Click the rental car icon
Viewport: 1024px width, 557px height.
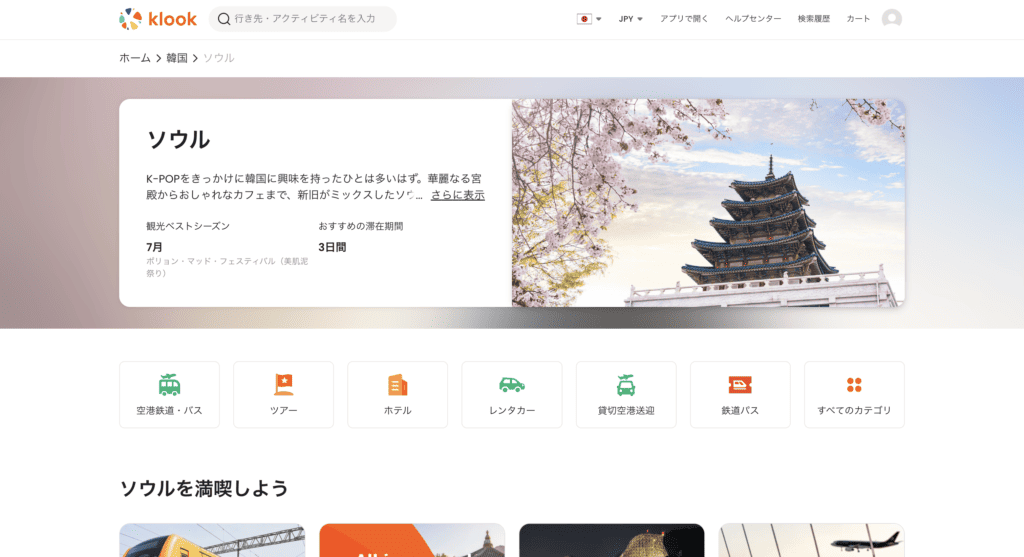coord(512,385)
